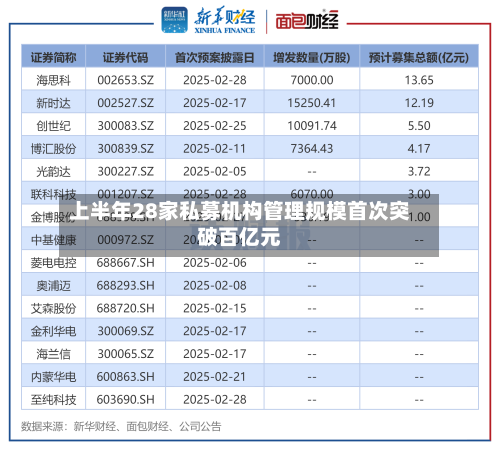Click the code 300069.SZ
Viewport: 500px width, 451px height.
point(126,331)
